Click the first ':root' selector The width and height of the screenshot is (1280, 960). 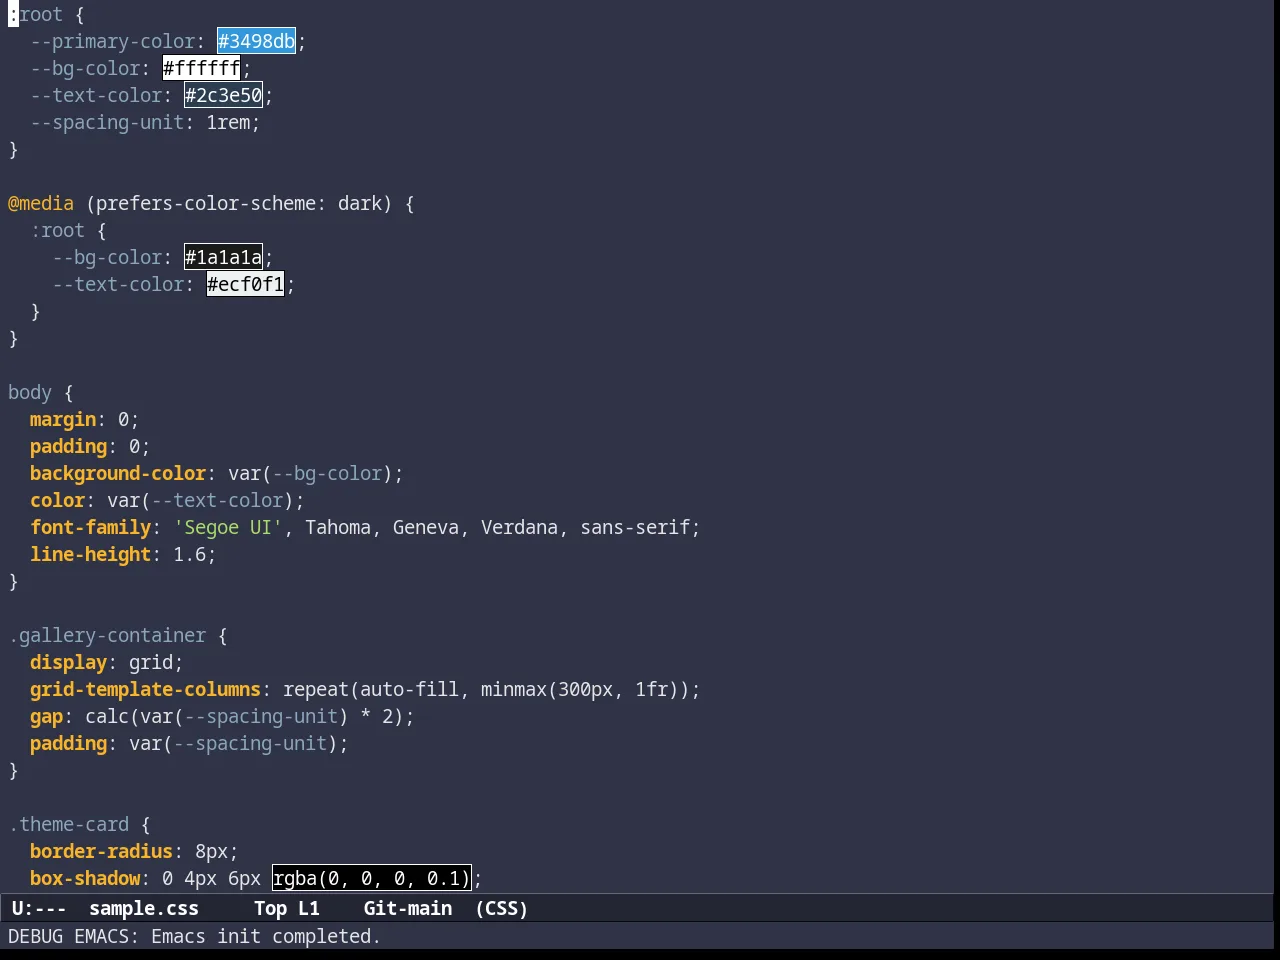36,14
